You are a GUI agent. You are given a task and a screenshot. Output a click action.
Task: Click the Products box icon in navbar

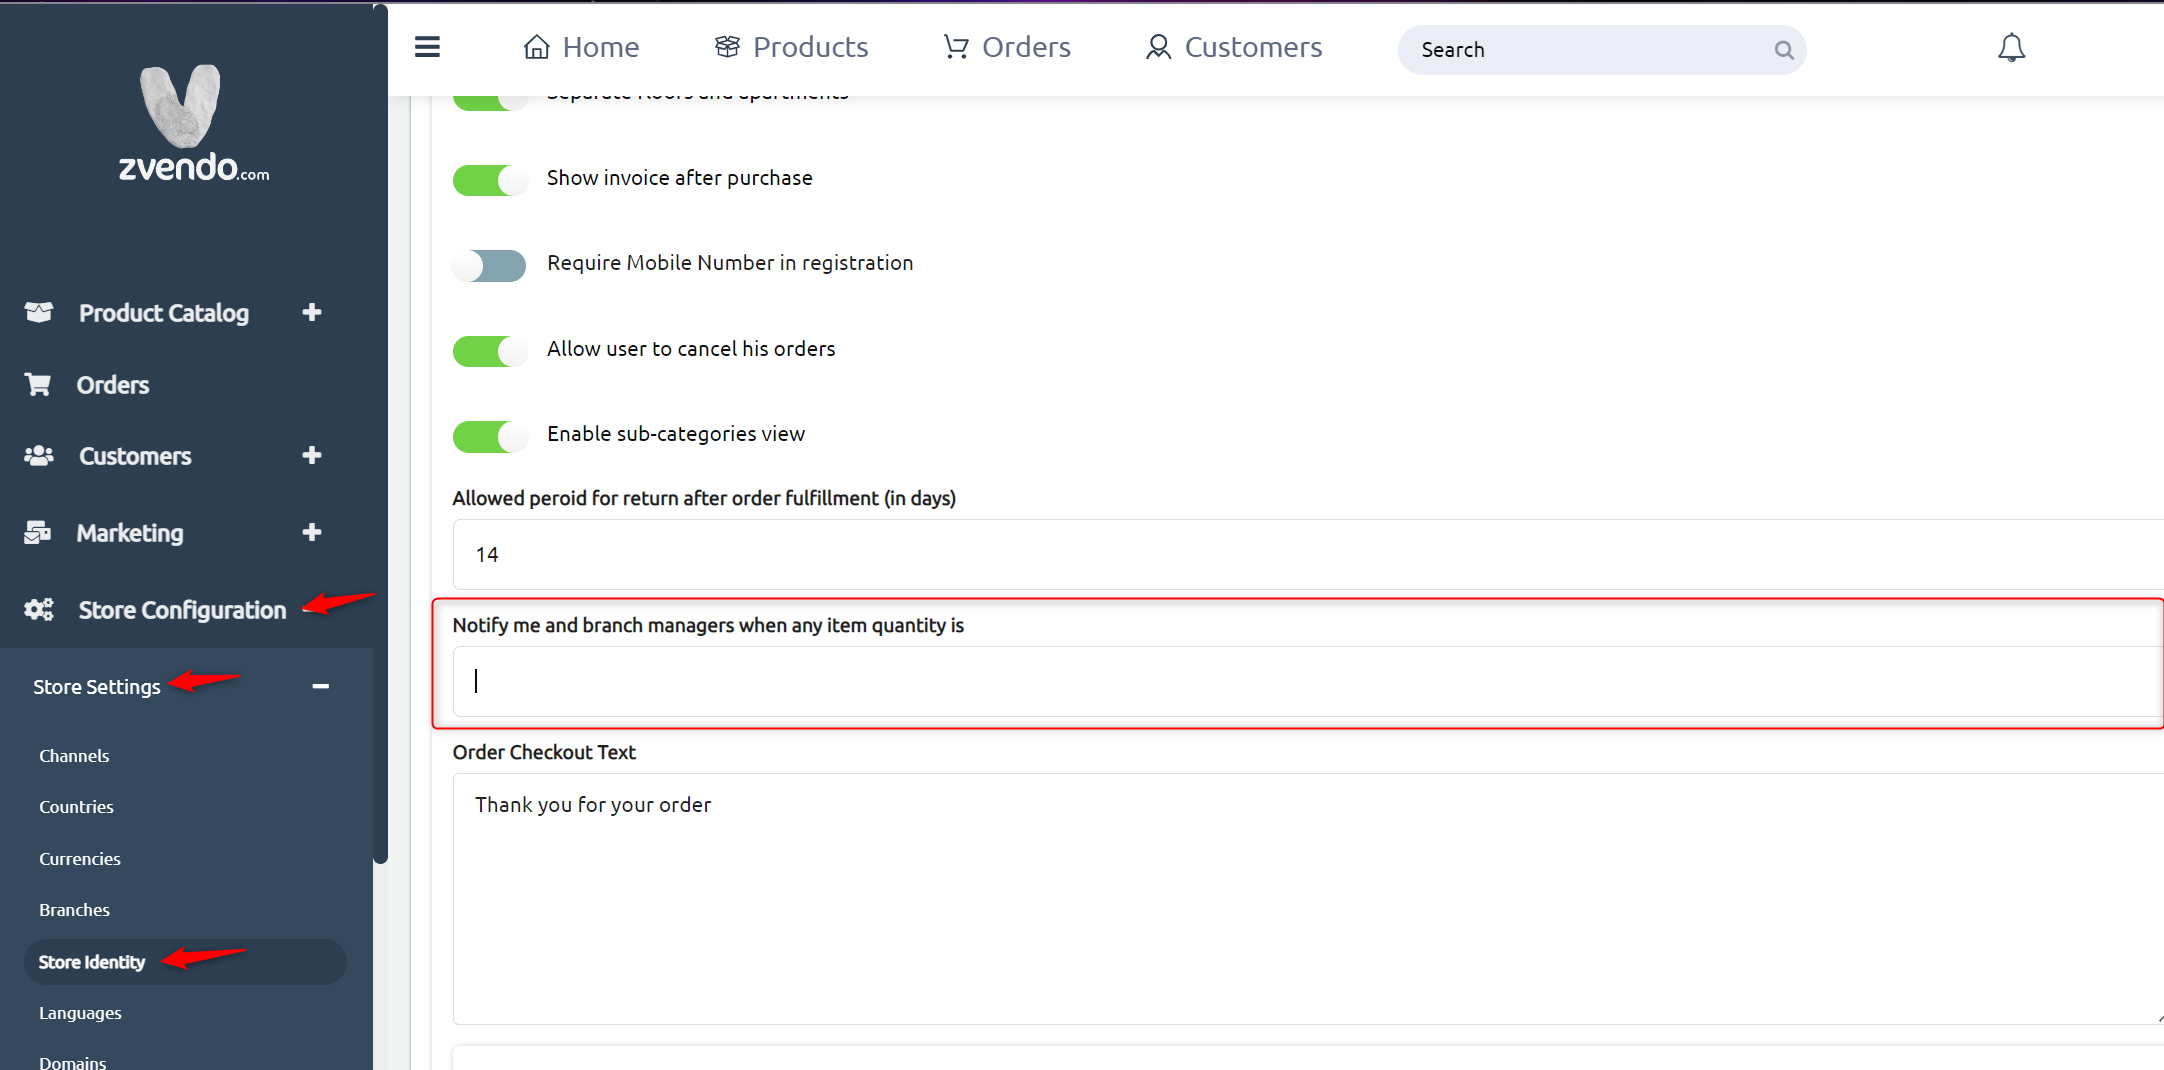(727, 47)
